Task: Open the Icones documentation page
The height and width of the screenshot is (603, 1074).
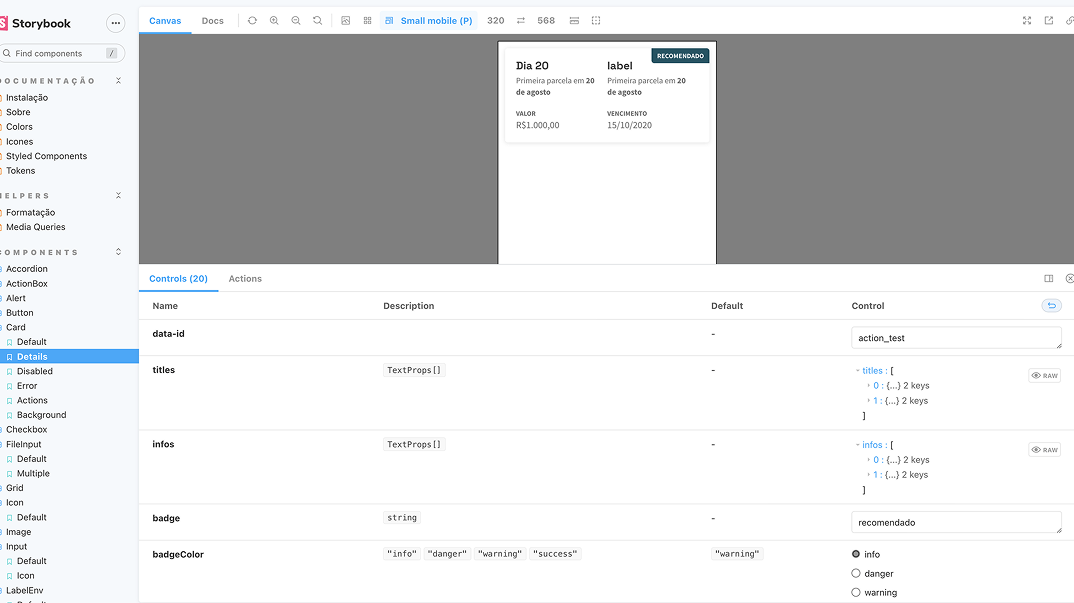Action: click(x=19, y=142)
